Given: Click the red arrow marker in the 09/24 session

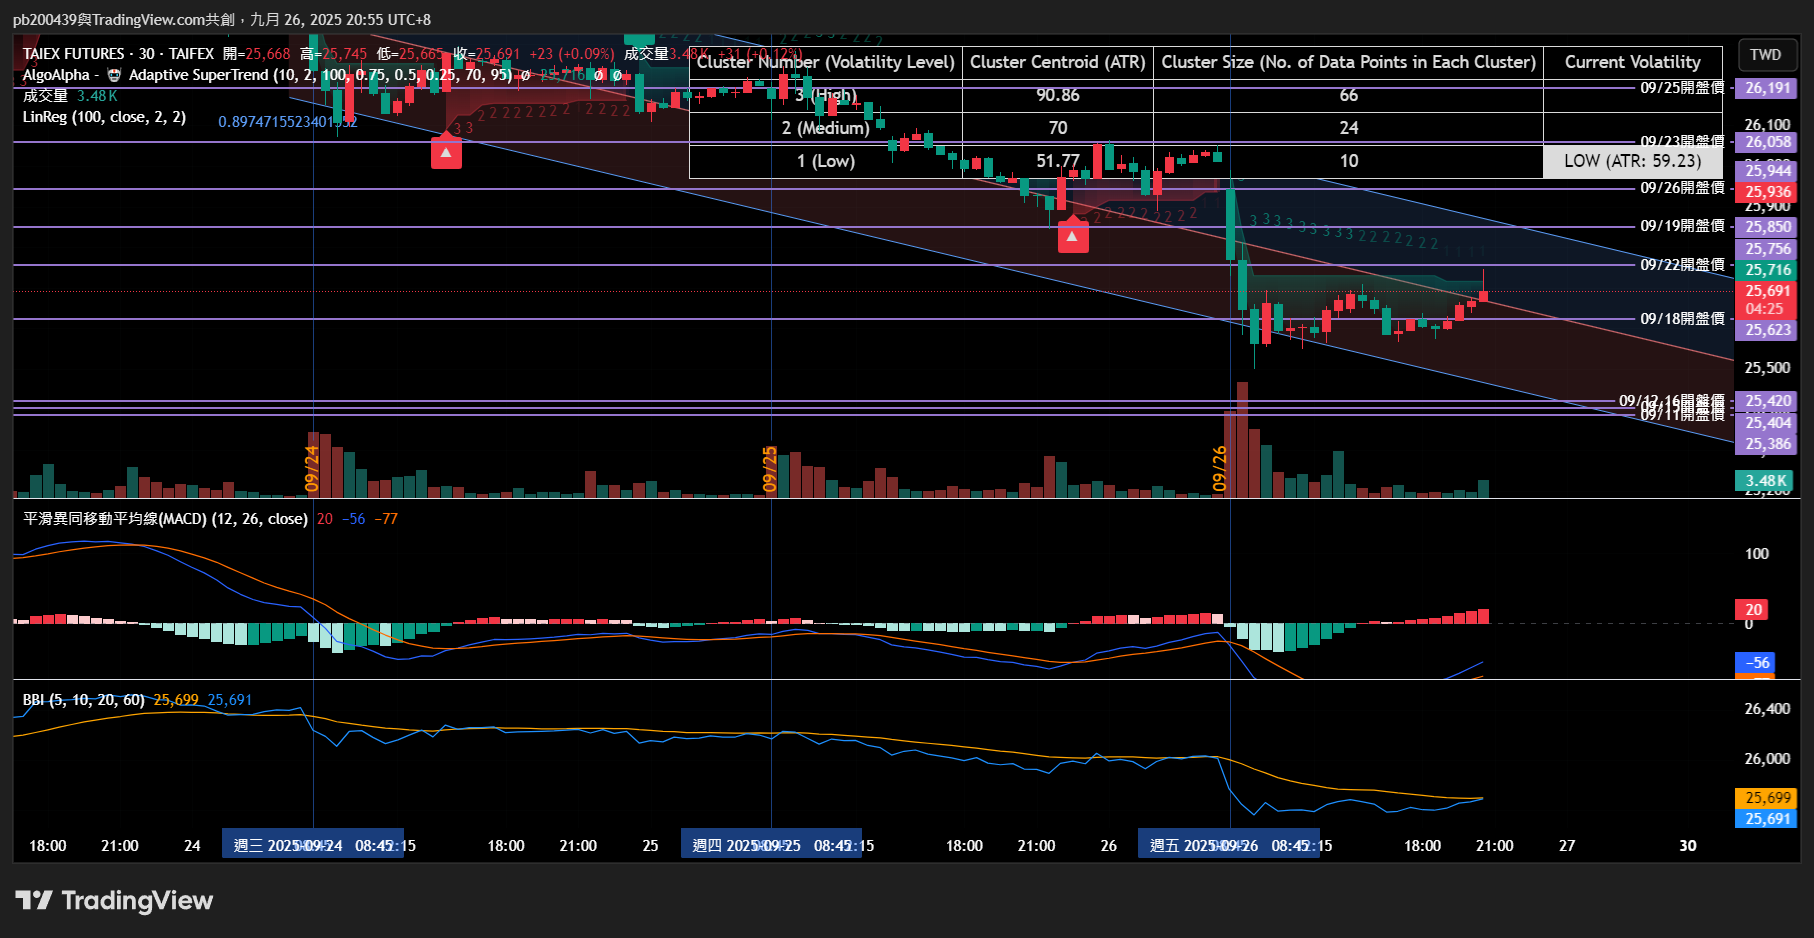Looking at the screenshot, I should (446, 153).
